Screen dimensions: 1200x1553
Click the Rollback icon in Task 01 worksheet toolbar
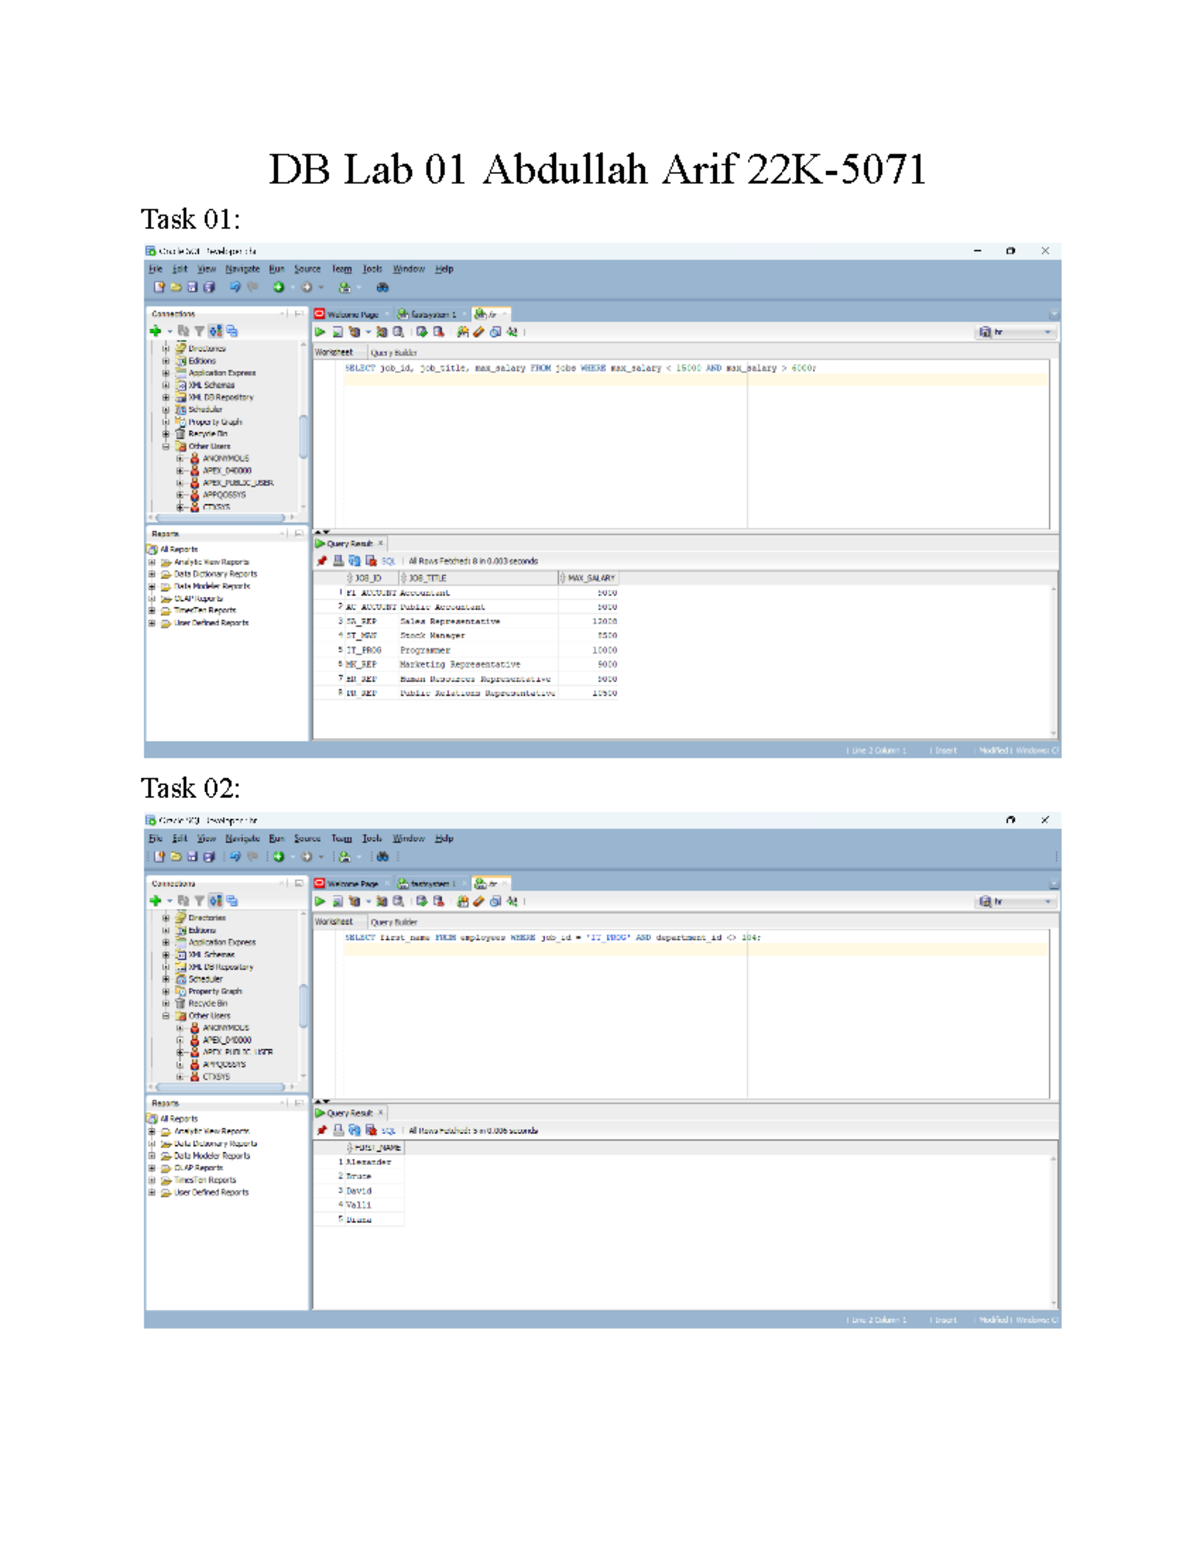438,332
